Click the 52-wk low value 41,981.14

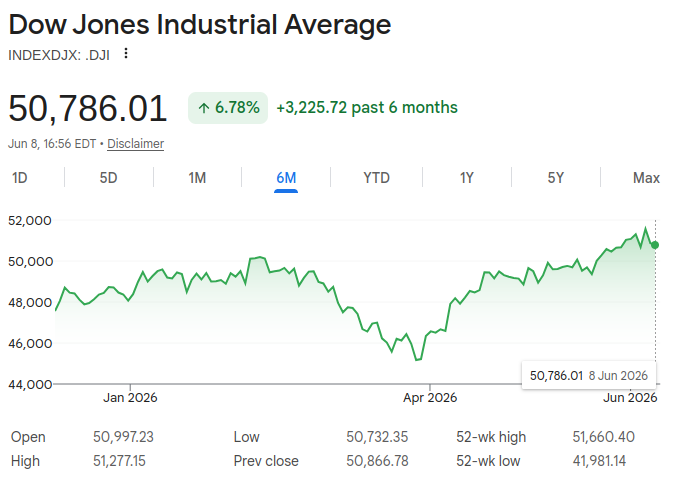[x=599, y=461]
